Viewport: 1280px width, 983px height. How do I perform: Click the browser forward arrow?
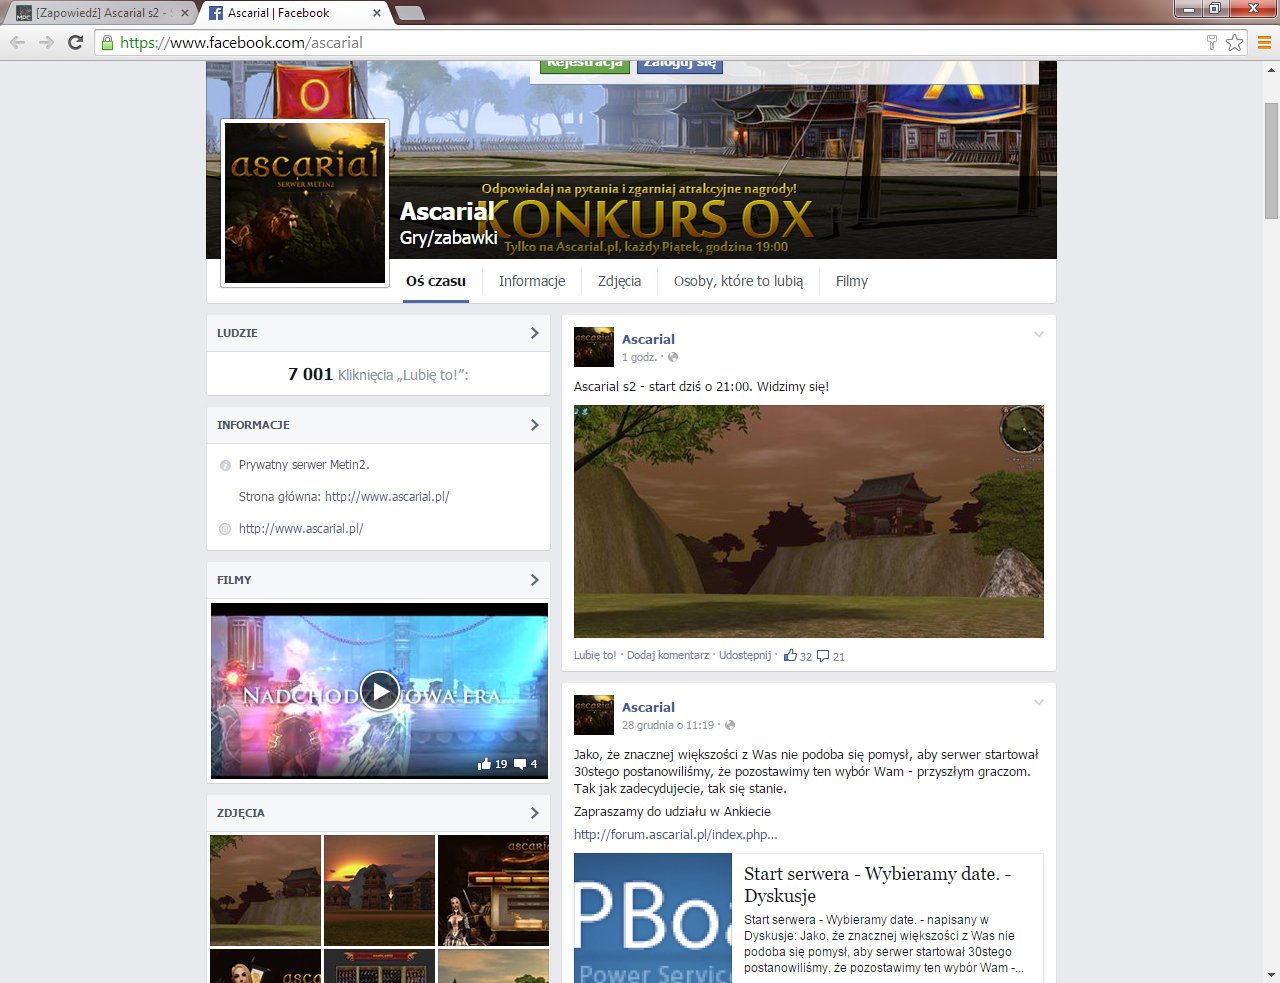coord(46,42)
